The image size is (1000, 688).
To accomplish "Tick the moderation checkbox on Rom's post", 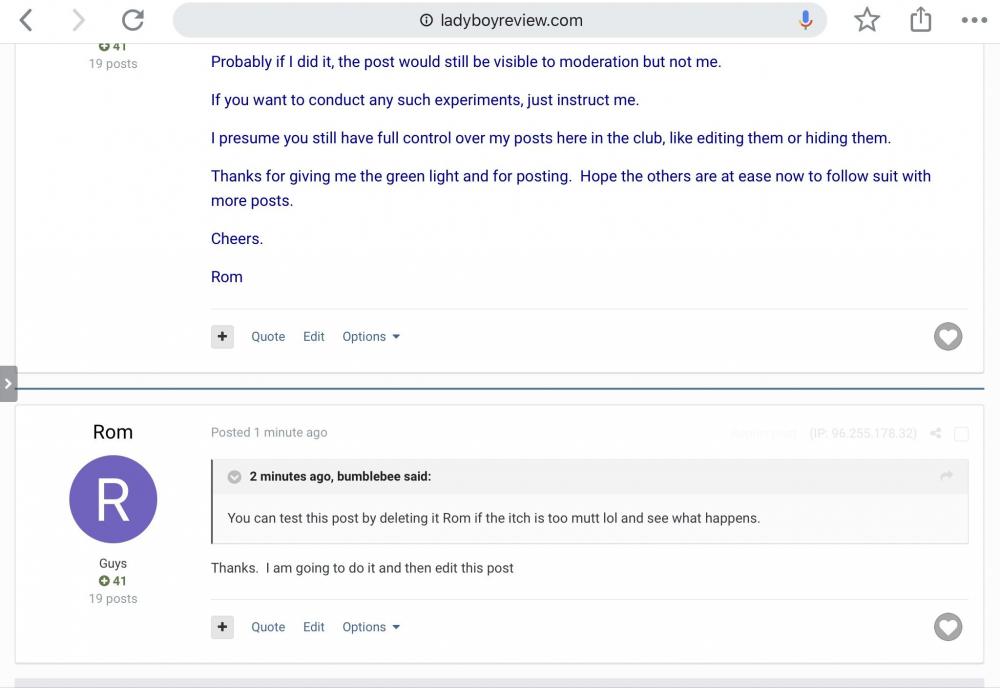I will (961, 434).
